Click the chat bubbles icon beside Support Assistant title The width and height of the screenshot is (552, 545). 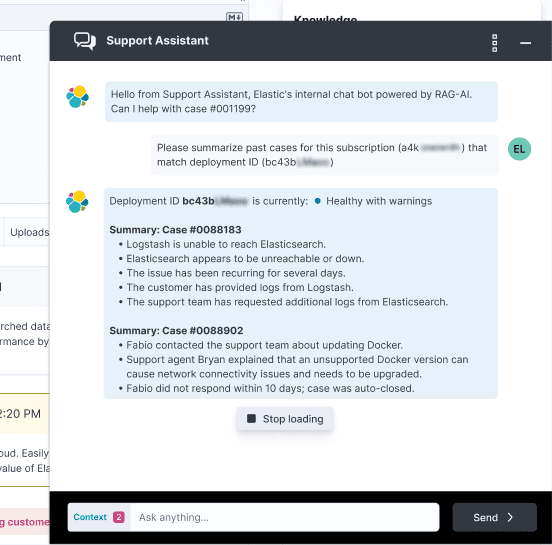pyautogui.click(x=84, y=41)
